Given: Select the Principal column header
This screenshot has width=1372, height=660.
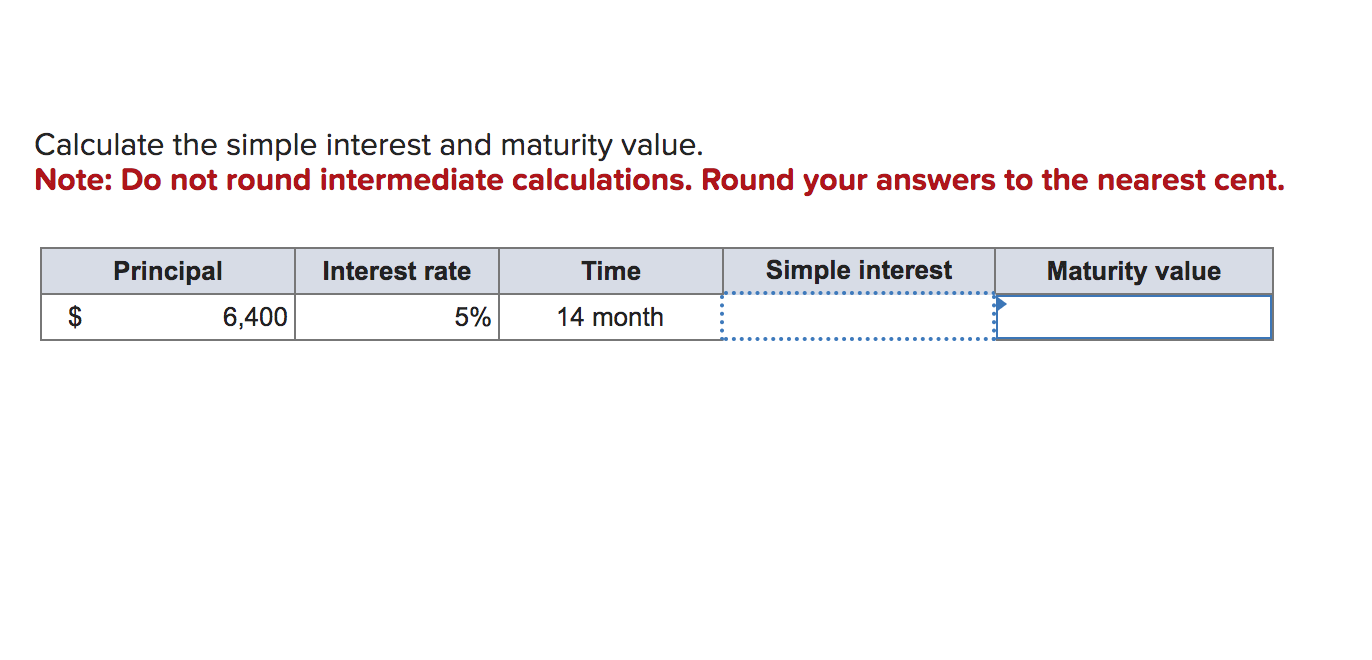Looking at the screenshot, I should click(x=167, y=270).
